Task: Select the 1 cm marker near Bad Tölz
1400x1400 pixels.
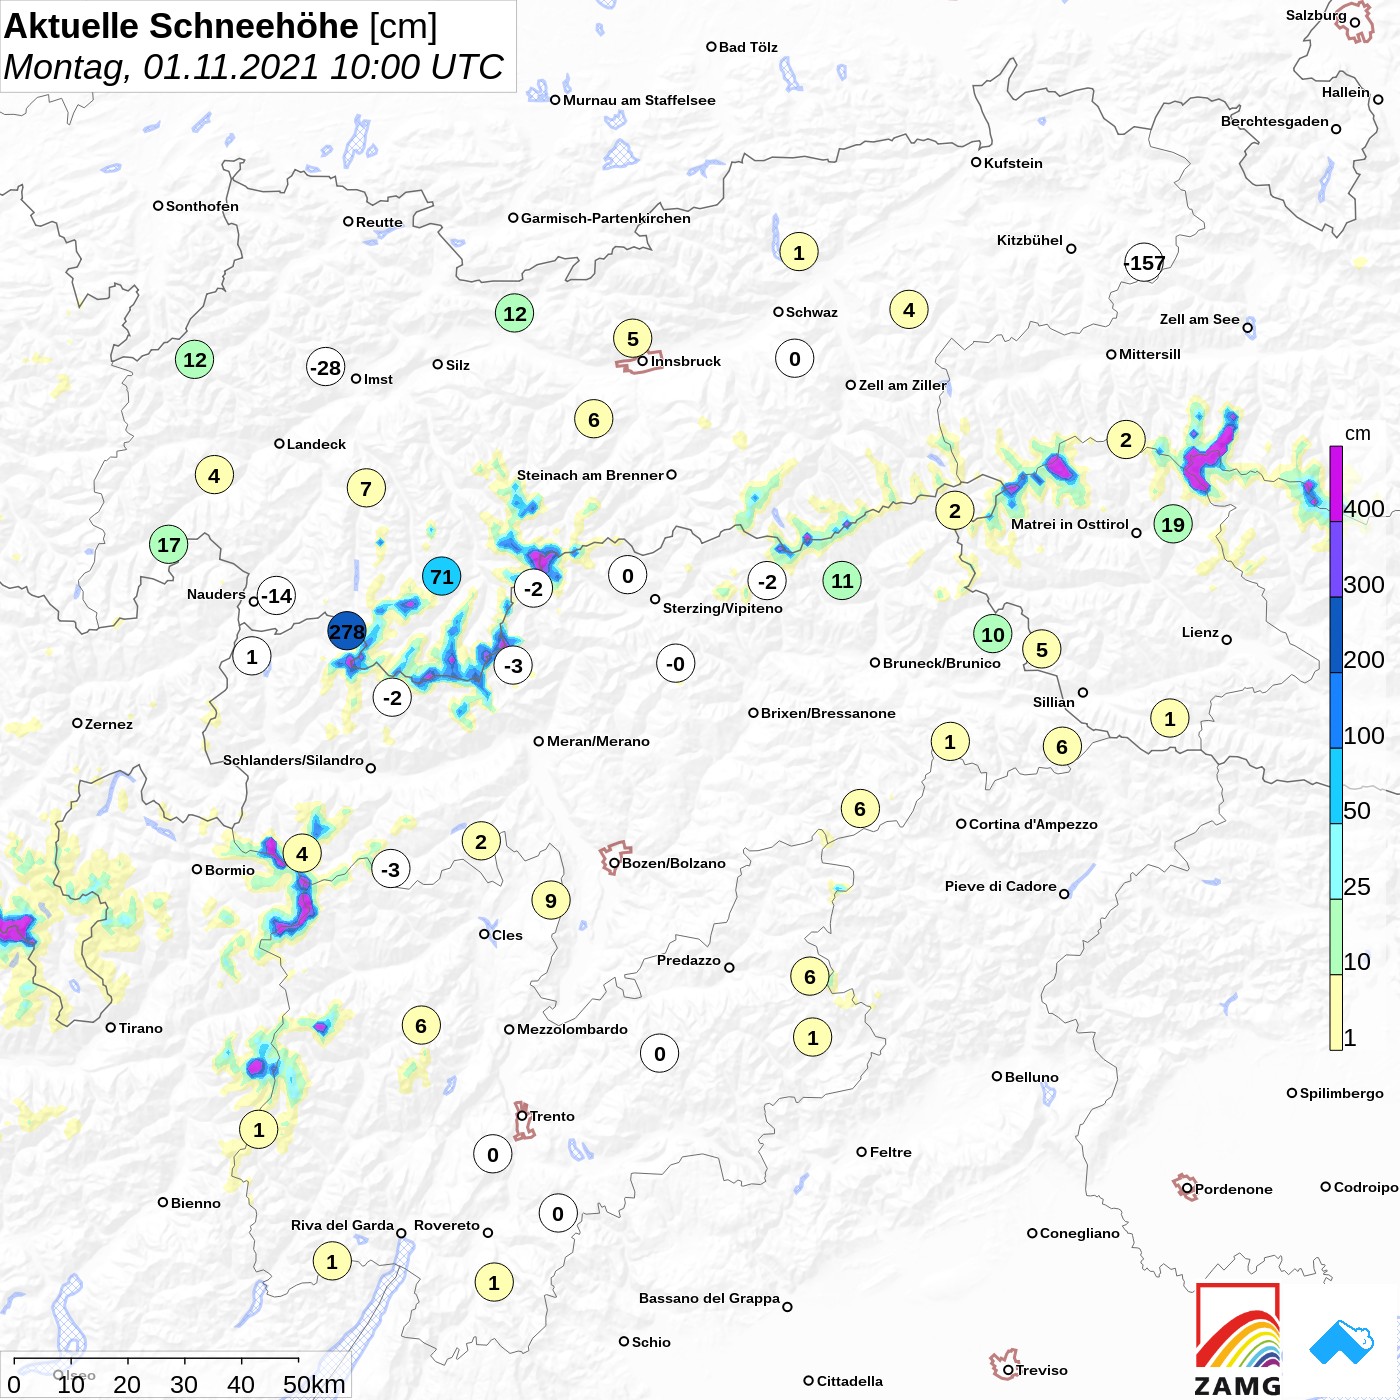Action: 799,252
